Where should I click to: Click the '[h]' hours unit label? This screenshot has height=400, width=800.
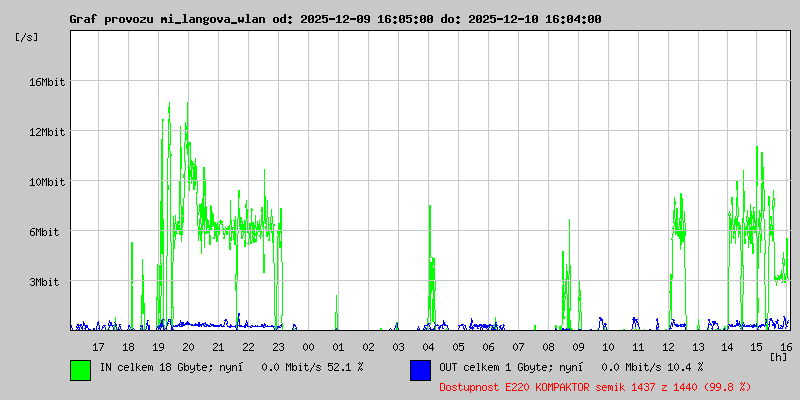coord(778,357)
